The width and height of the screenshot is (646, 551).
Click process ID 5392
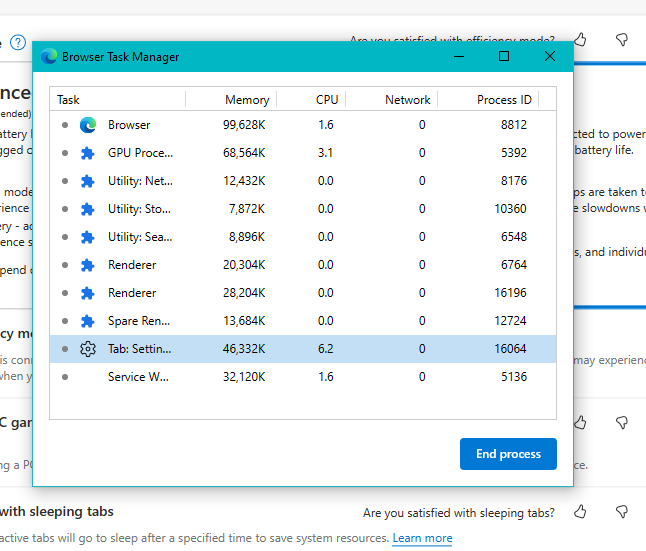click(514, 153)
